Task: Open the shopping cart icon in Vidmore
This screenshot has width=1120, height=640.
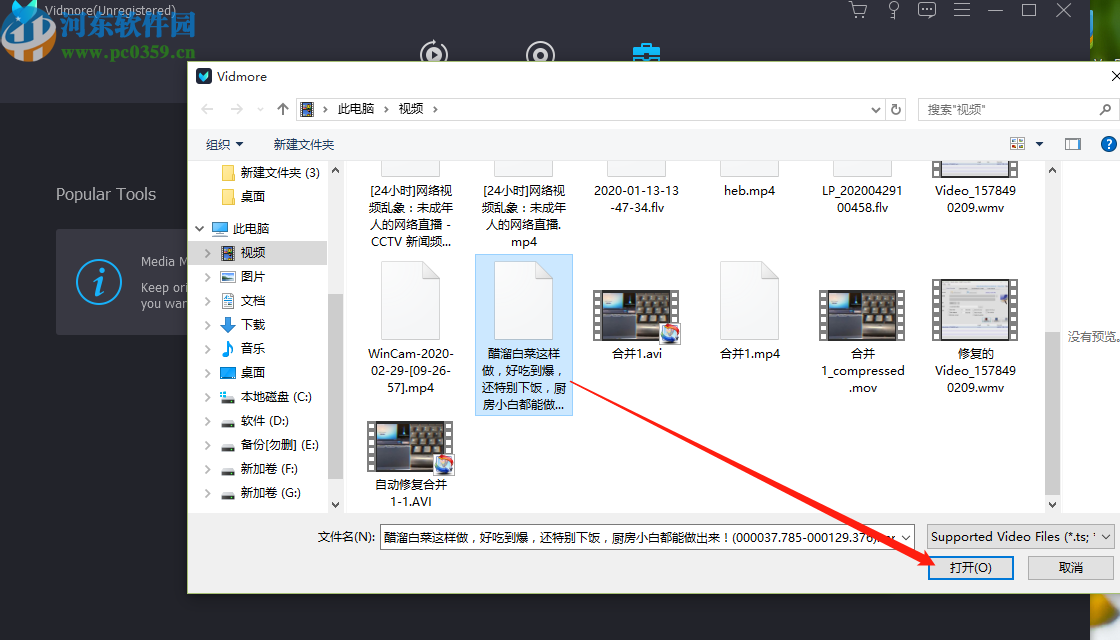Action: [x=858, y=10]
